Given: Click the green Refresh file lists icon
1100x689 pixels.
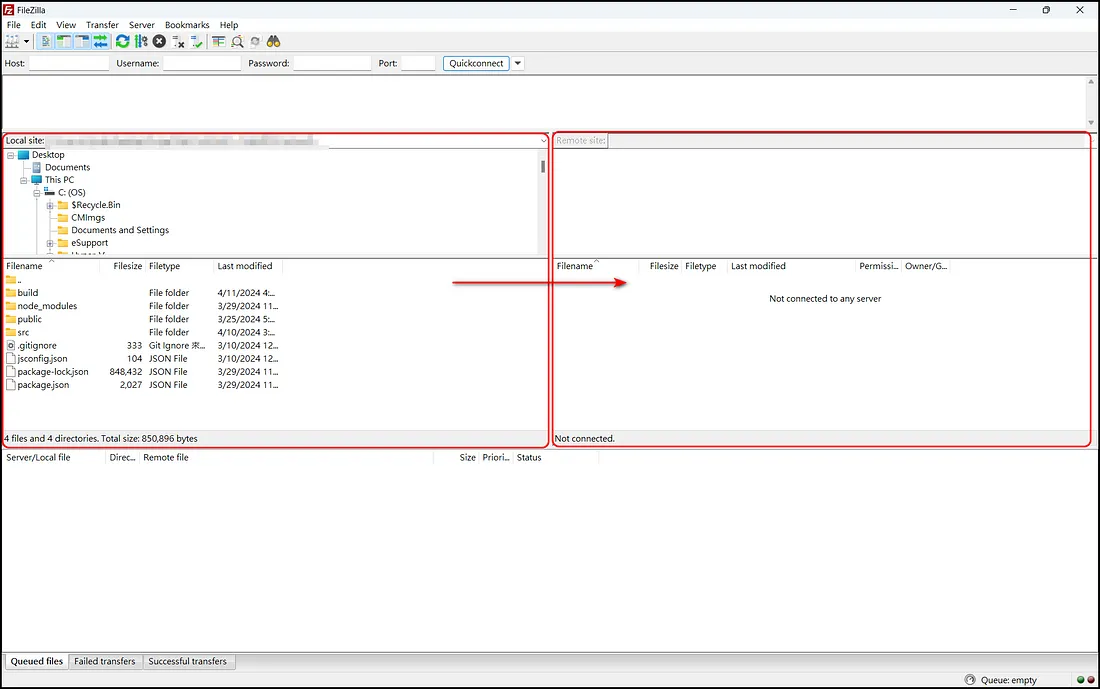Looking at the screenshot, I should (x=122, y=42).
